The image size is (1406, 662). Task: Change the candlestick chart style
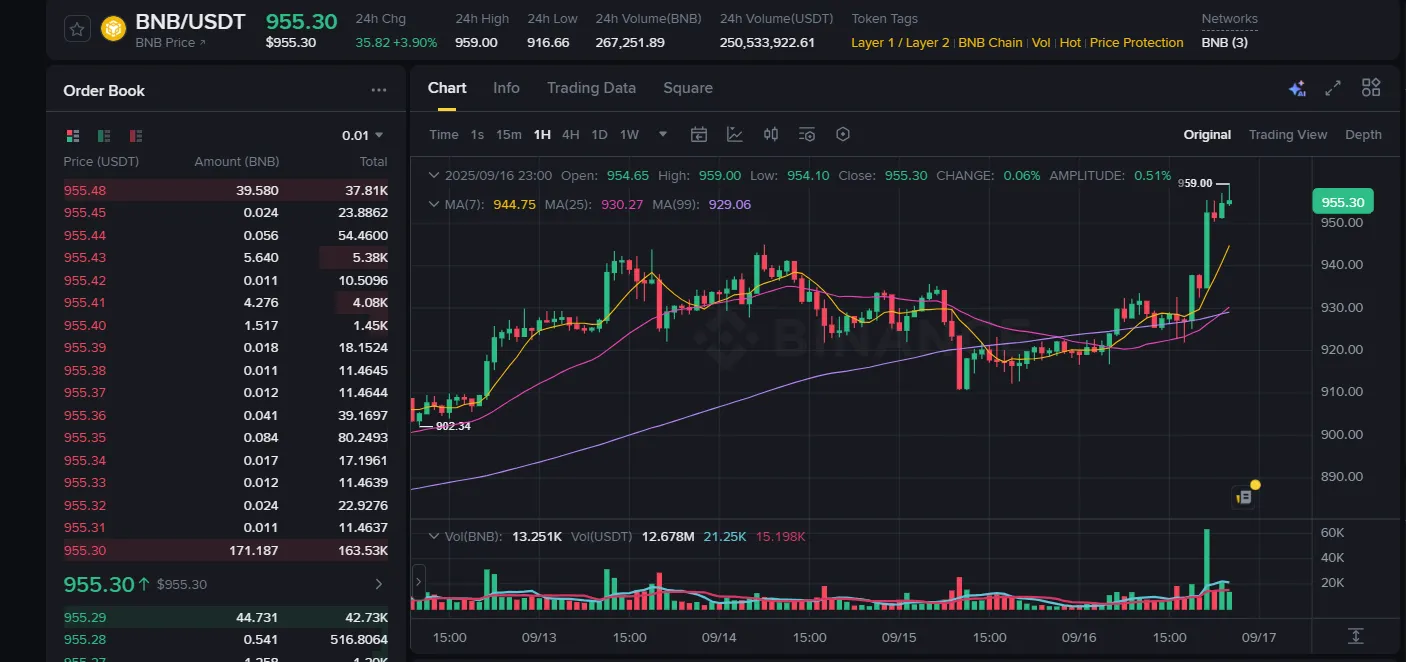[x=771, y=134]
